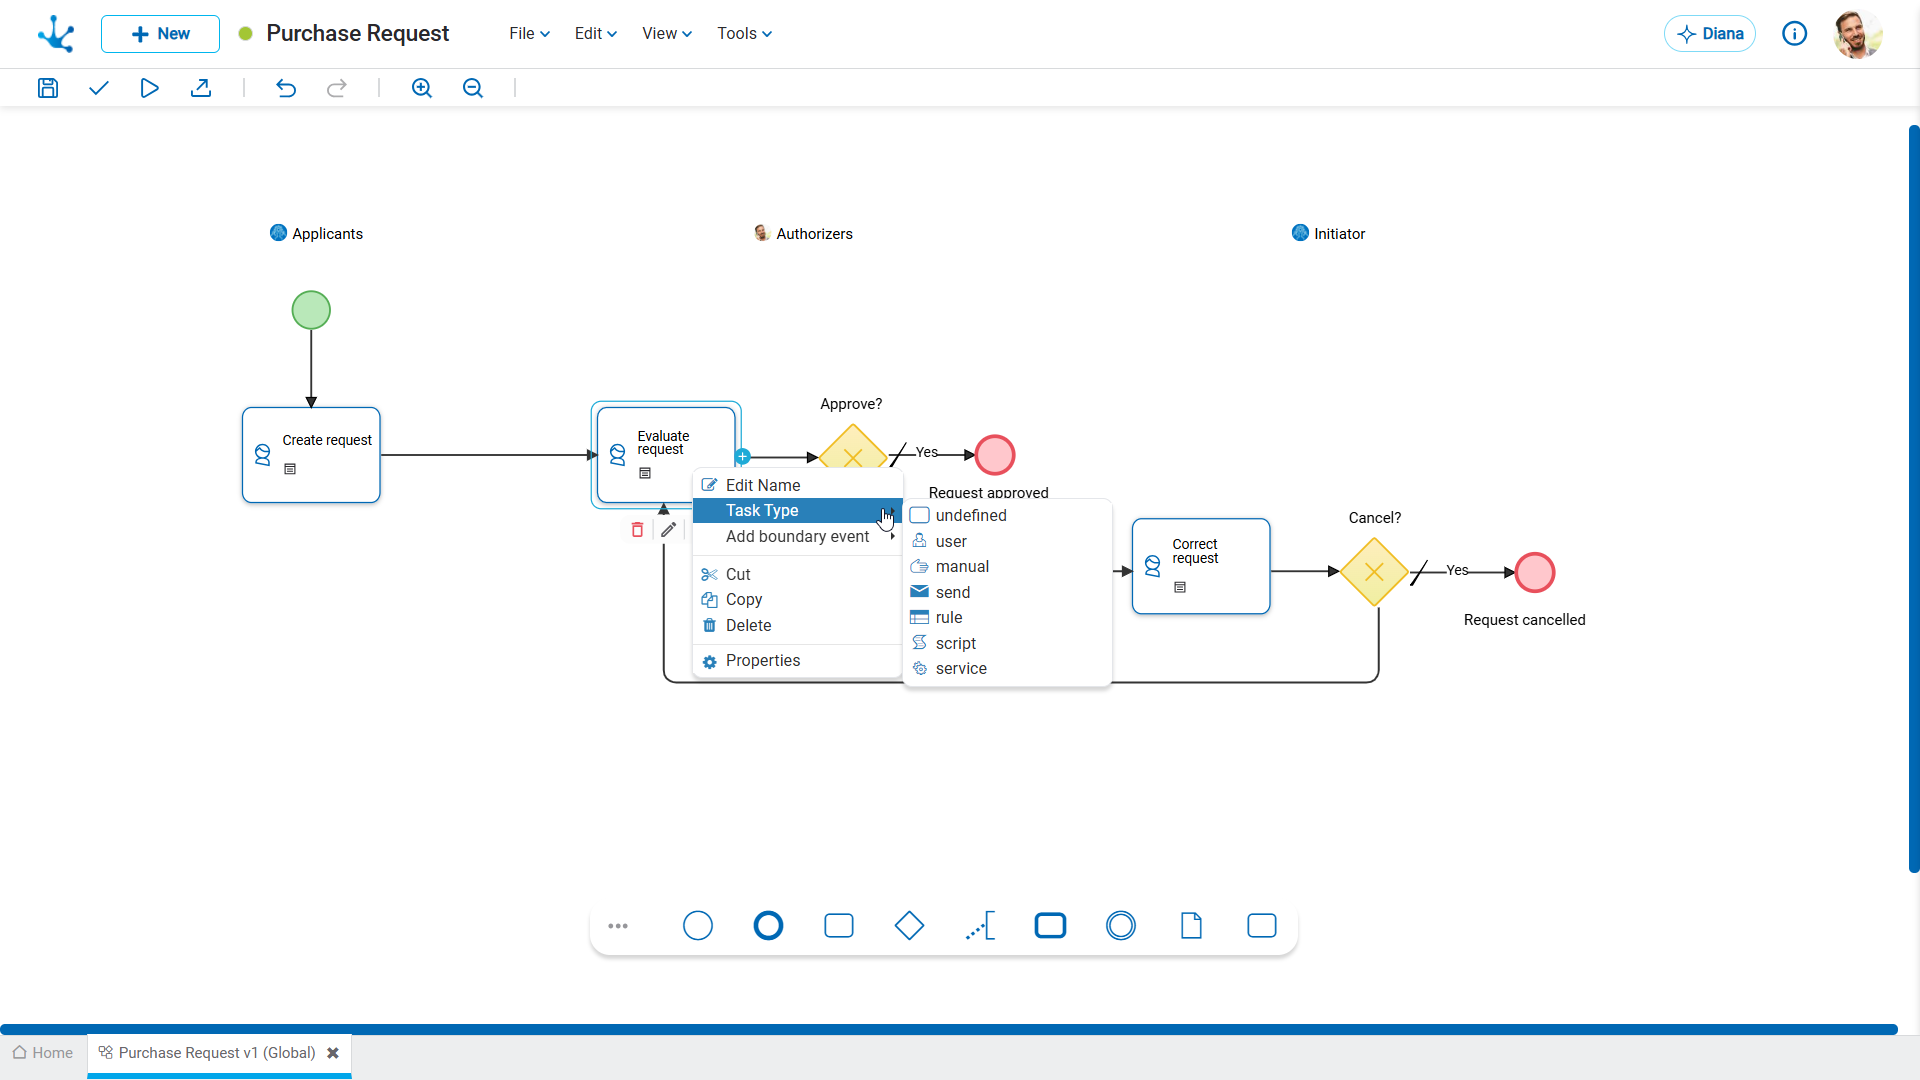Set task type to user
Viewport: 1920px width, 1080px height.
[x=1008, y=542]
